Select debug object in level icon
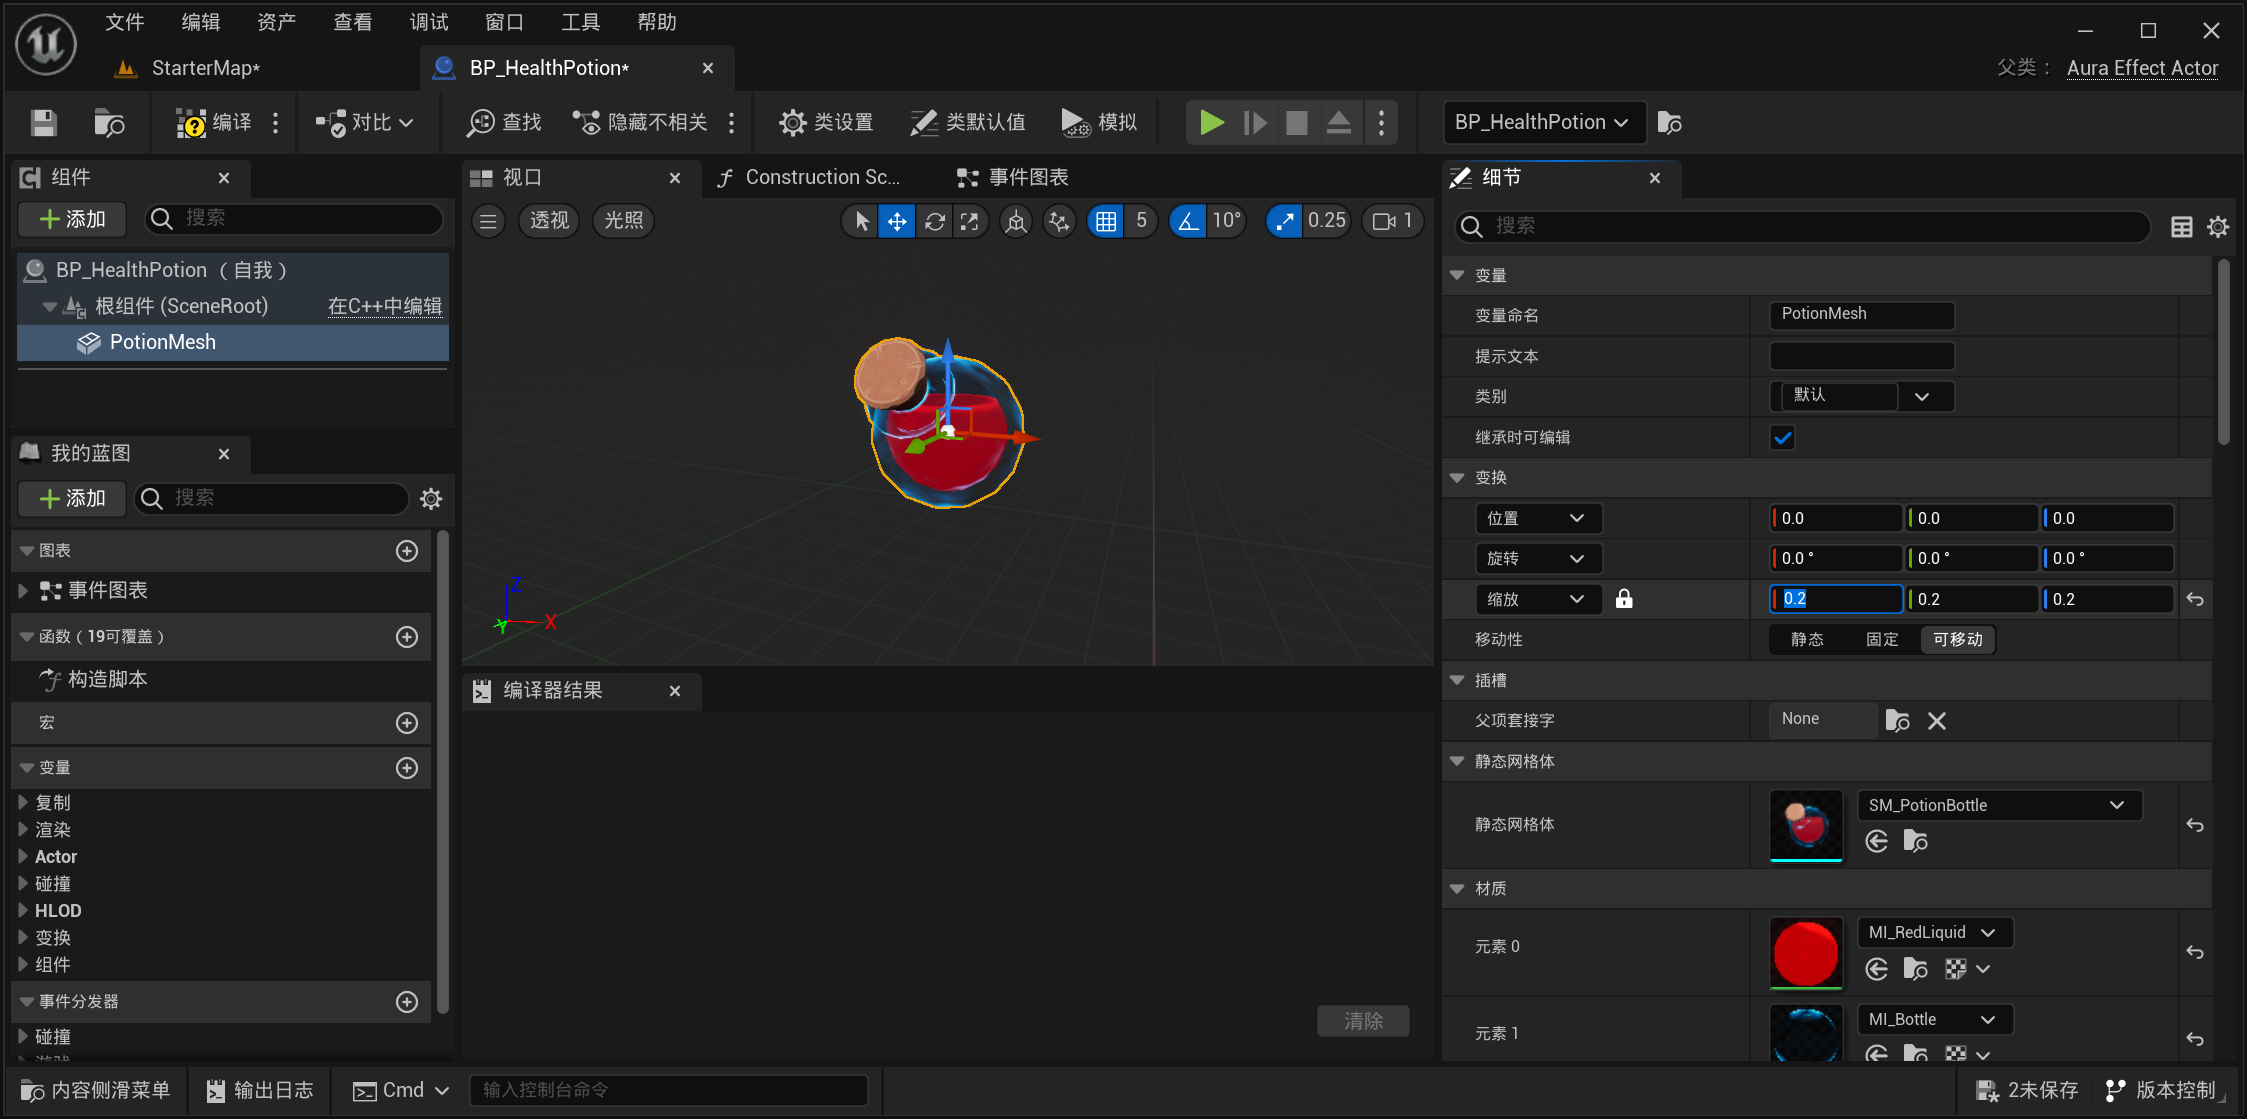This screenshot has width=2247, height=1119. pos(1669,122)
